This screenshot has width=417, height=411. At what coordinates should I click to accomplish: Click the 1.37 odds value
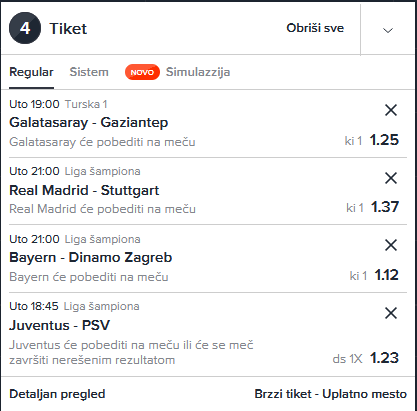385,207
